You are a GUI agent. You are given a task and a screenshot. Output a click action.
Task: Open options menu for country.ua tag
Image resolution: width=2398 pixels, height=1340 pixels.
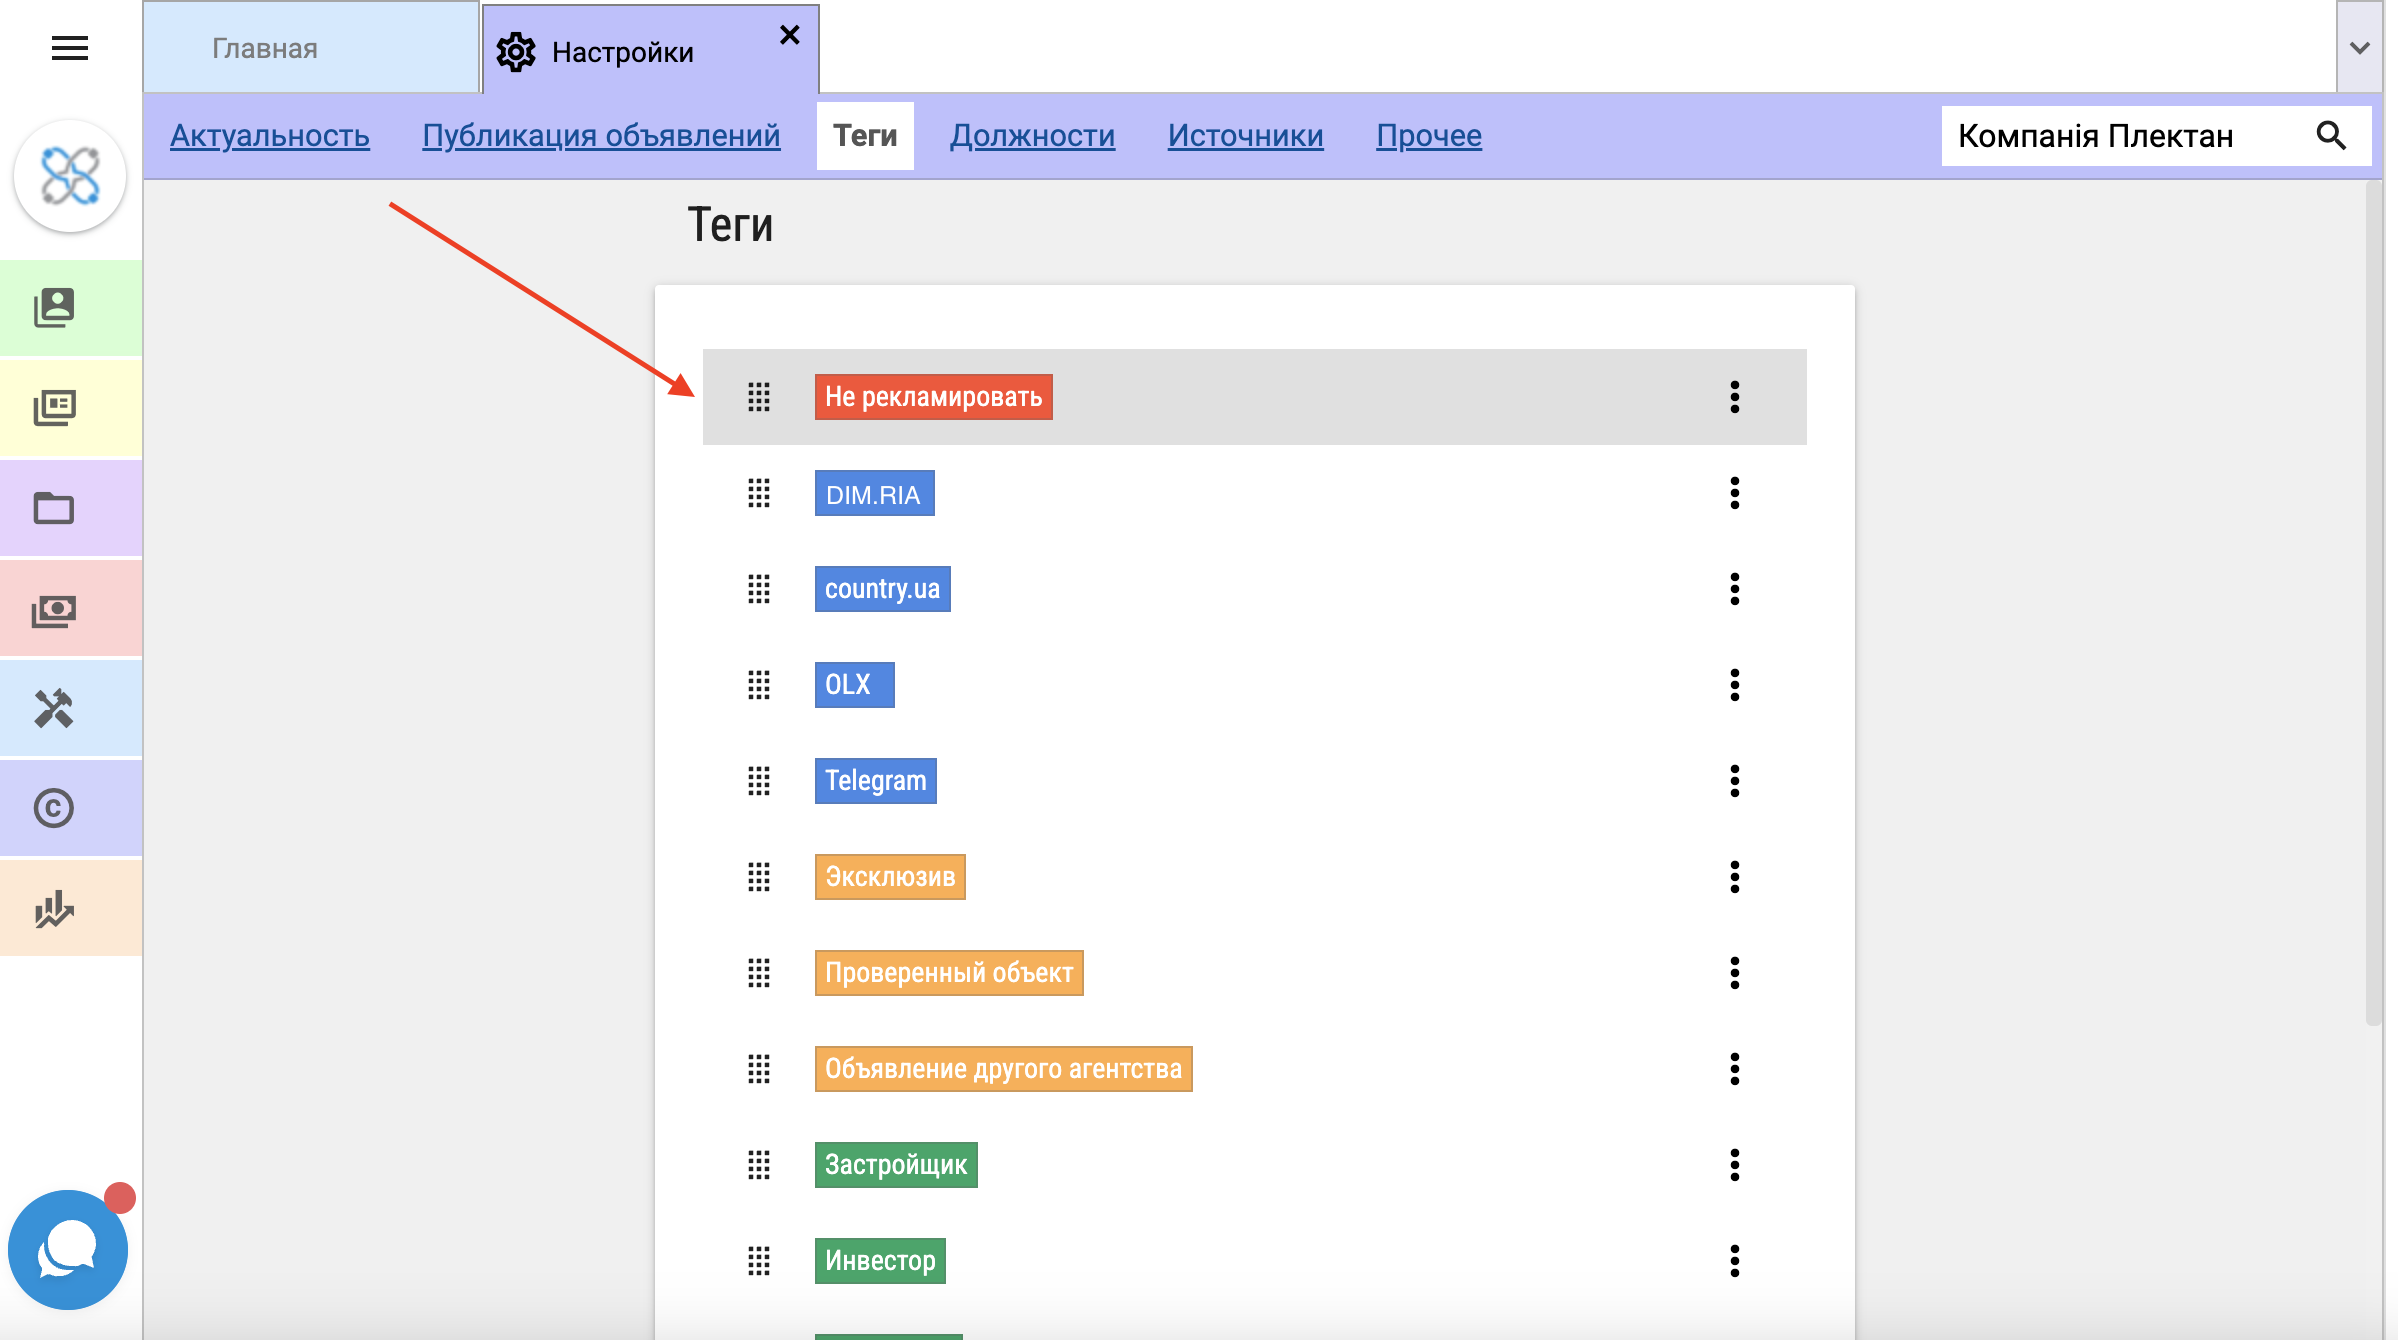[x=1735, y=589]
